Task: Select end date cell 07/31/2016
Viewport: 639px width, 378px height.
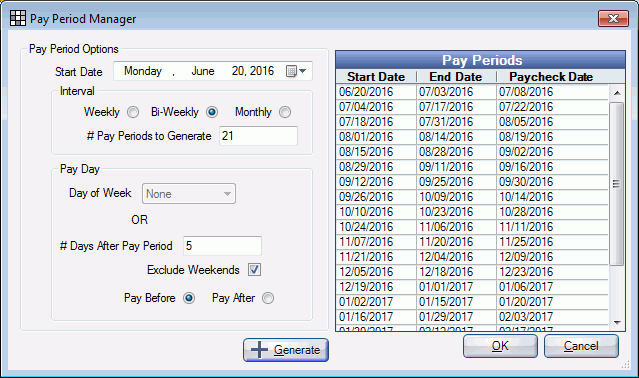Action: (456, 122)
